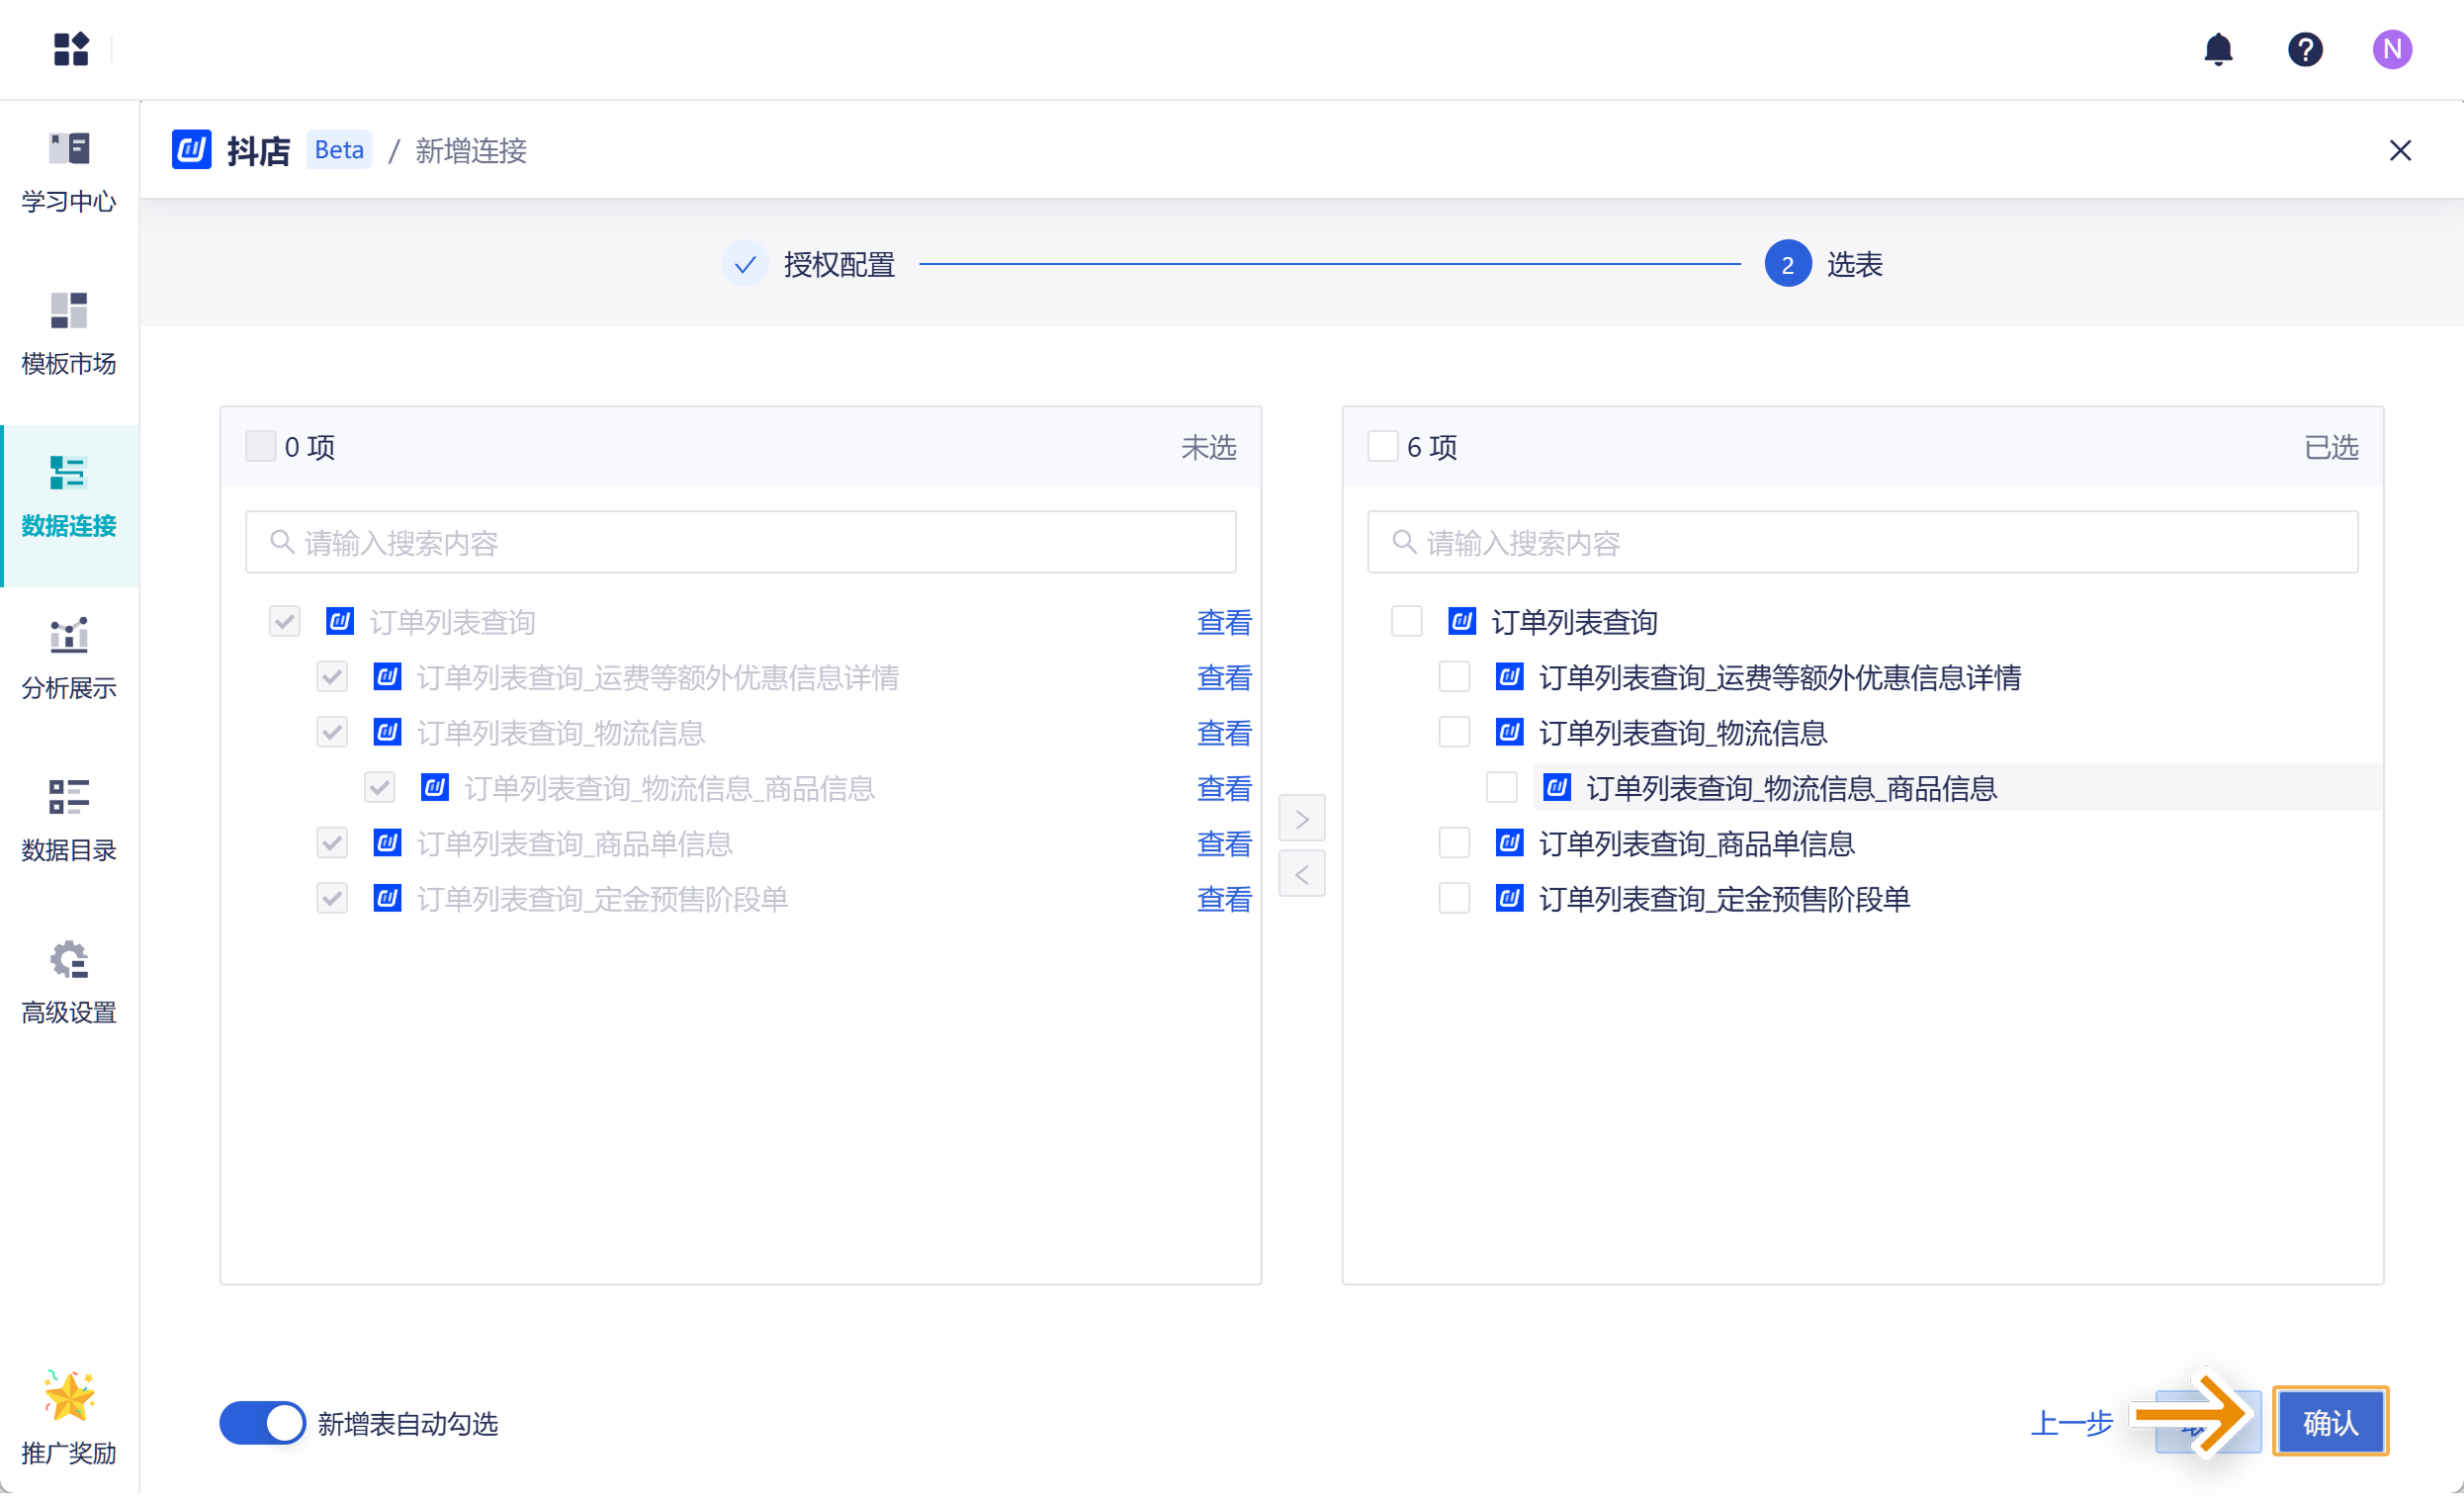
Task: Toggle the 新增表自动勾选 switch
Action: point(262,1422)
